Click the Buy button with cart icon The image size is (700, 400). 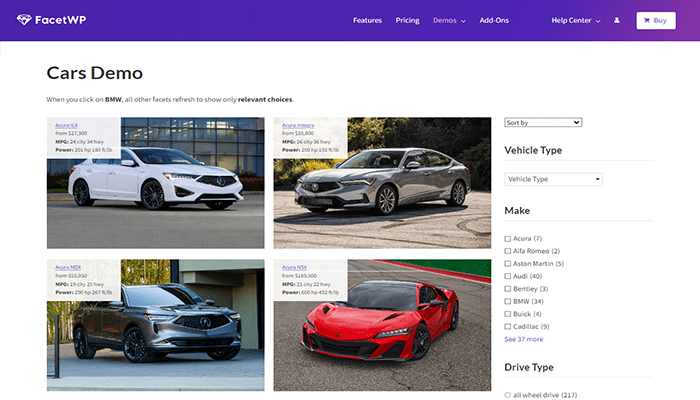coord(656,21)
